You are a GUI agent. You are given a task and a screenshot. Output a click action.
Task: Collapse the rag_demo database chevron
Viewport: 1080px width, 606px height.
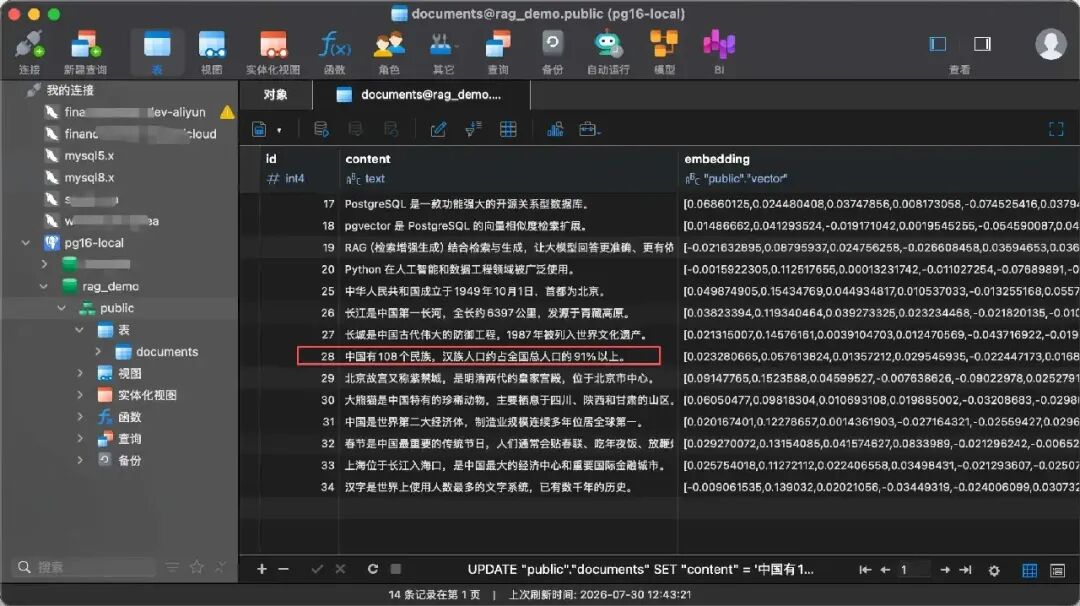(44, 286)
